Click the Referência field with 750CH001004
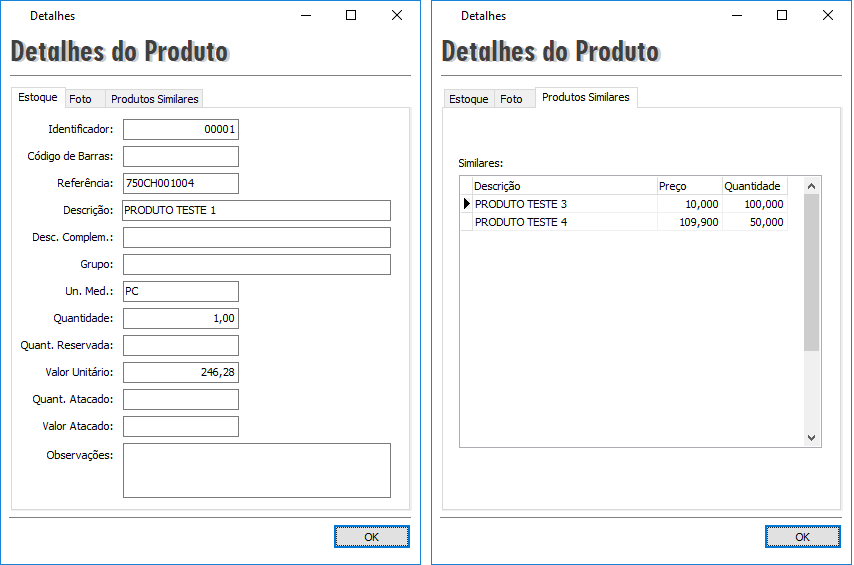Screen dimensions: 854x565 (x=181, y=183)
